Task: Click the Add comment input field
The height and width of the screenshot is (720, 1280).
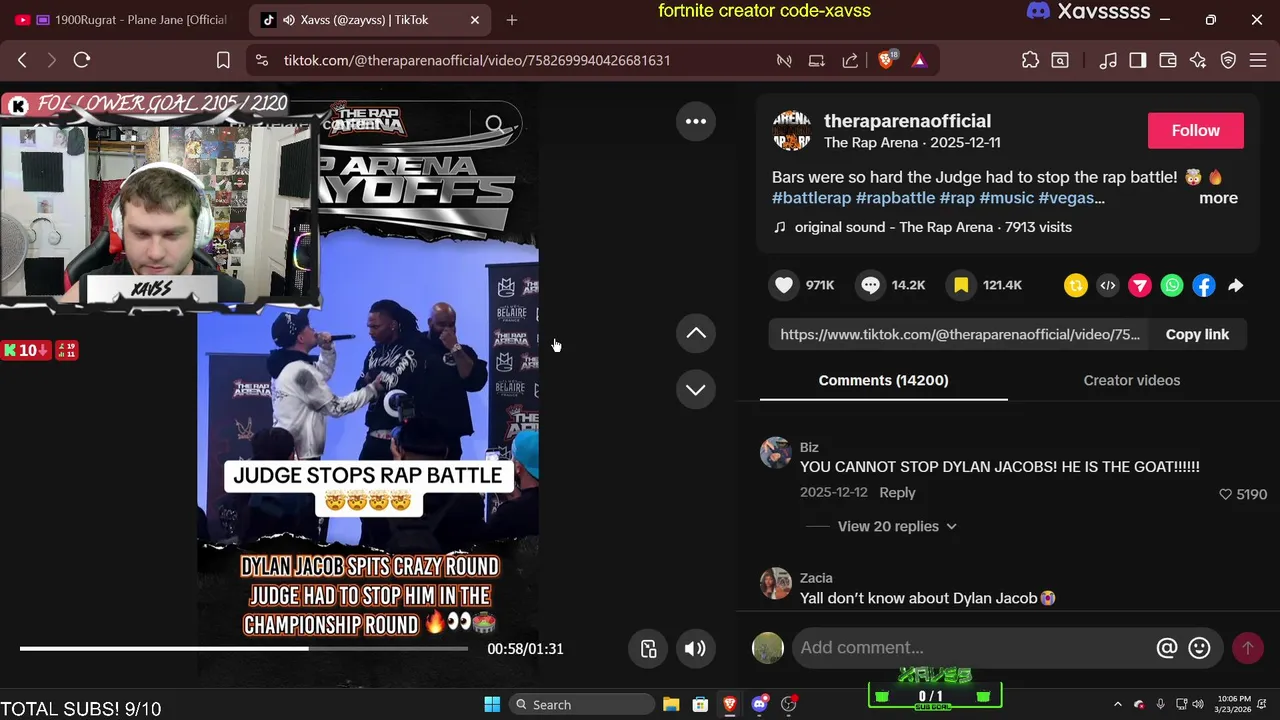Action: point(972,648)
